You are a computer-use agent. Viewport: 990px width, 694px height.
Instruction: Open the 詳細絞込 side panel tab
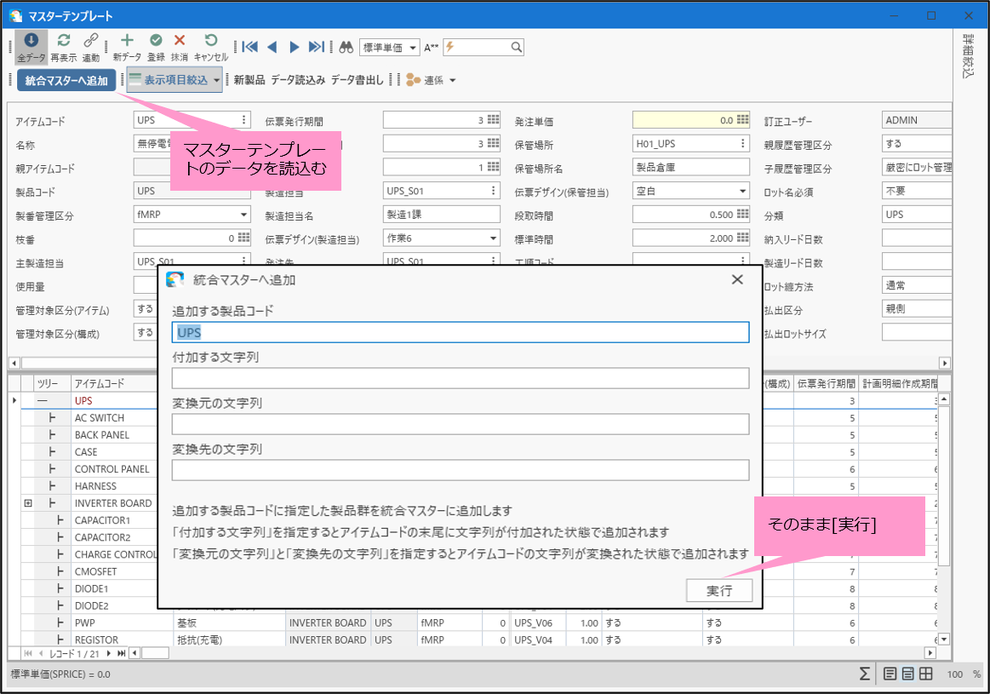coord(968,56)
